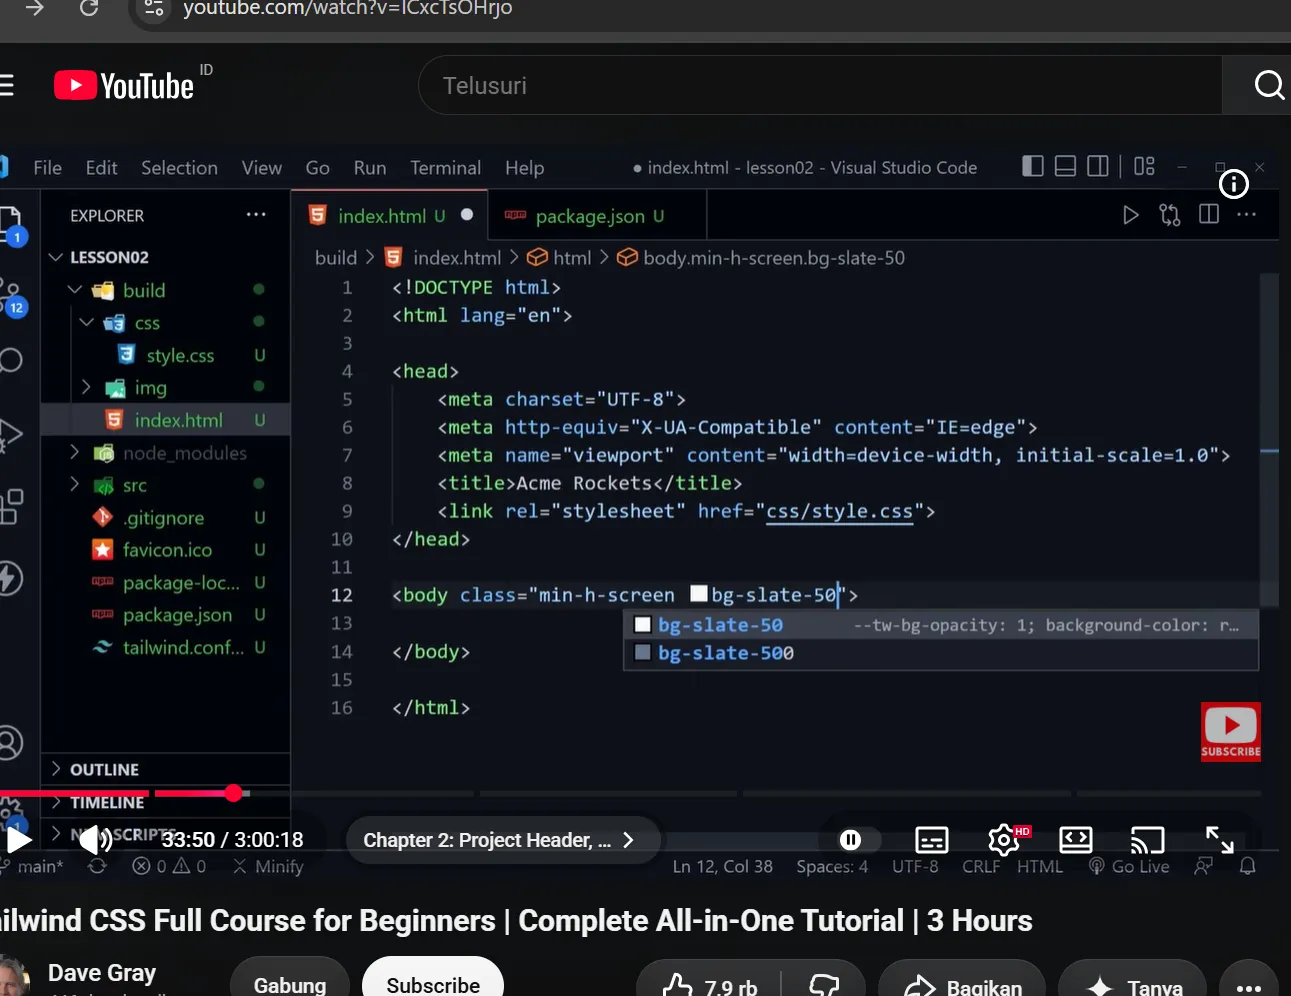The height and width of the screenshot is (996, 1291).
Task: Click the white Subscribe button below the video
Action: pyautogui.click(x=432, y=984)
